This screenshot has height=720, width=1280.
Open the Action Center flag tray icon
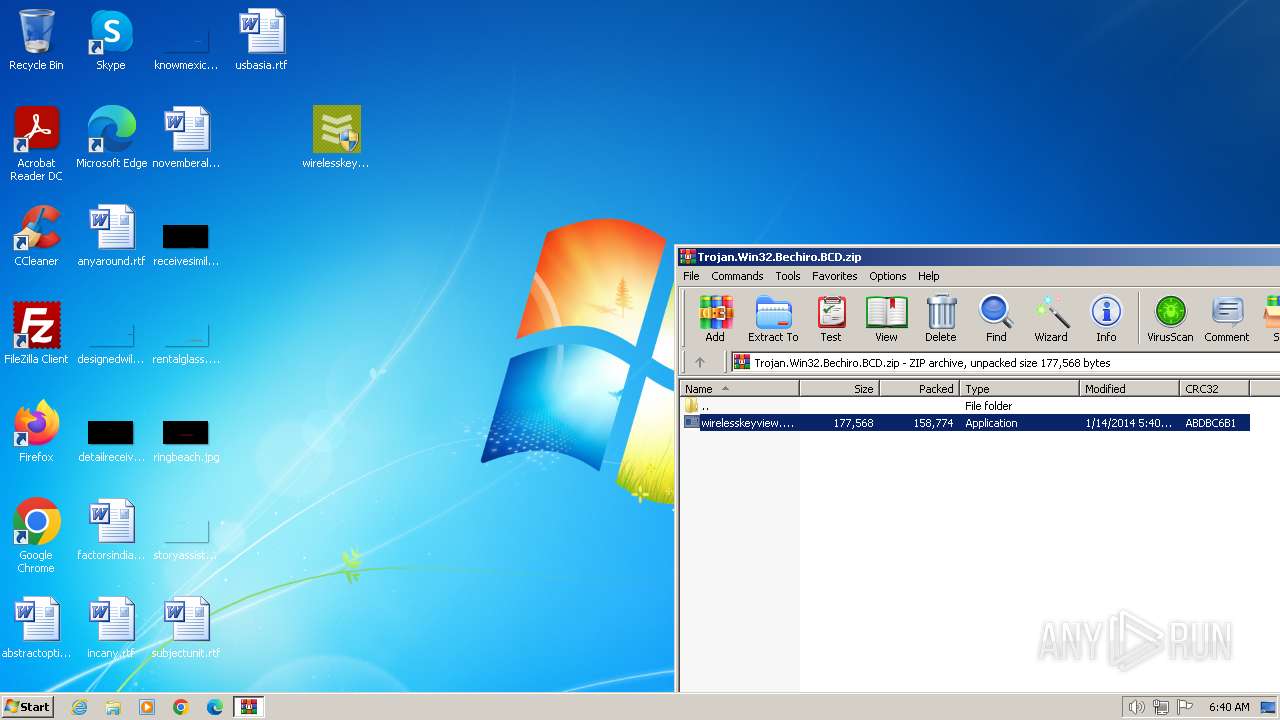[x=1185, y=707]
